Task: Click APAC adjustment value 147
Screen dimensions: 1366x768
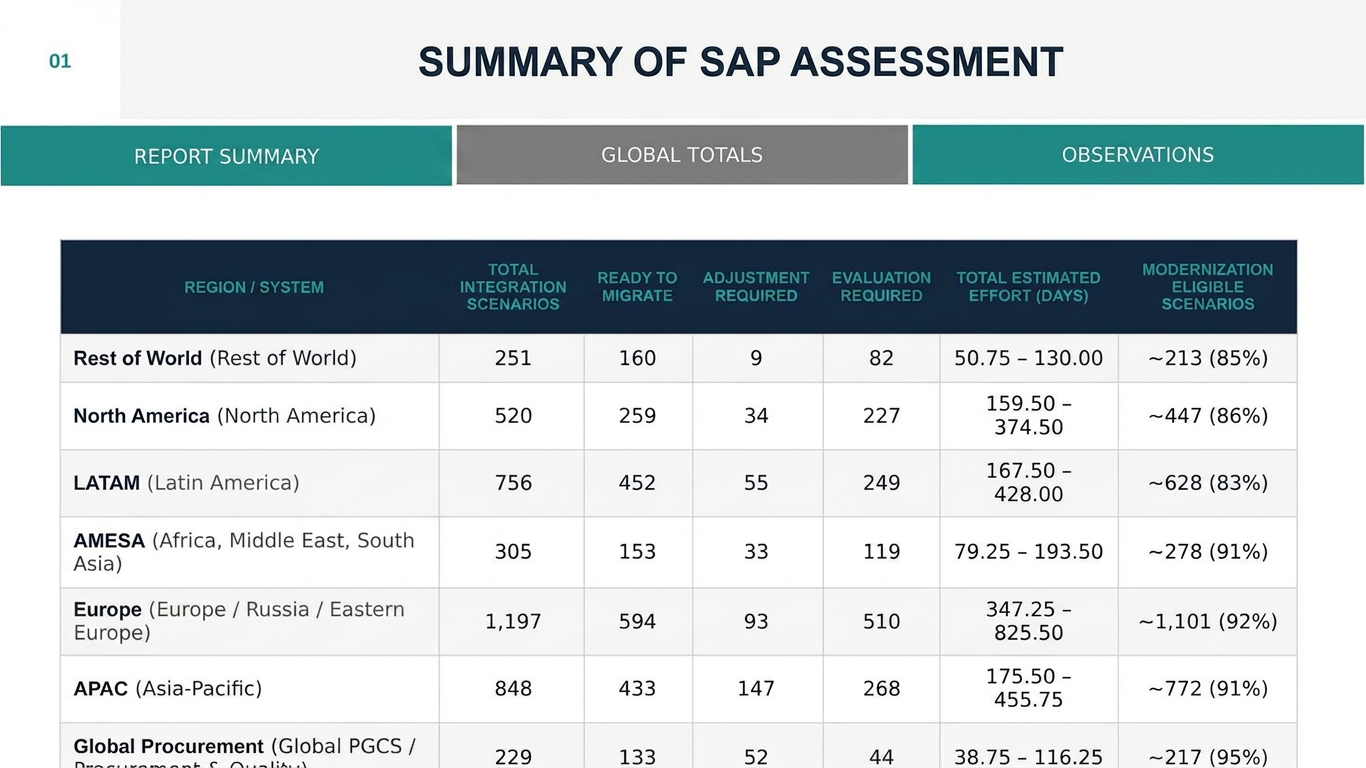Action: pos(756,689)
